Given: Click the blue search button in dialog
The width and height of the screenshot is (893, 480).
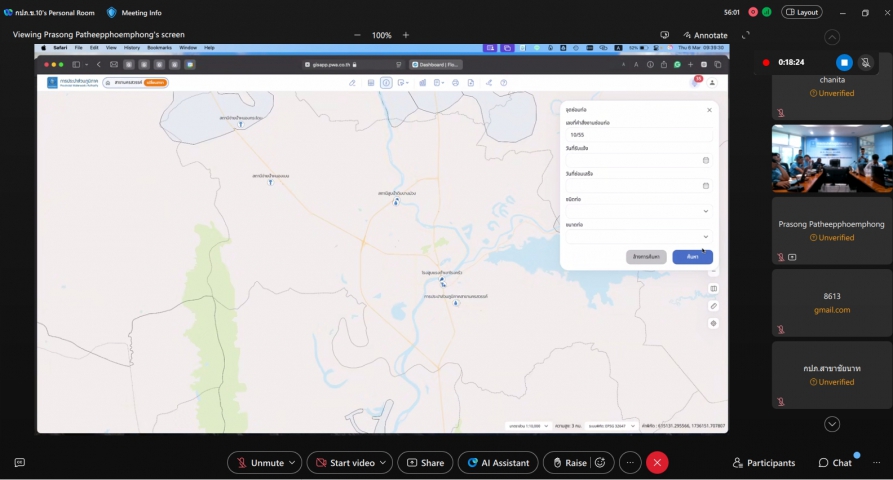Looking at the screenshot, I should [x=693, y=257].
